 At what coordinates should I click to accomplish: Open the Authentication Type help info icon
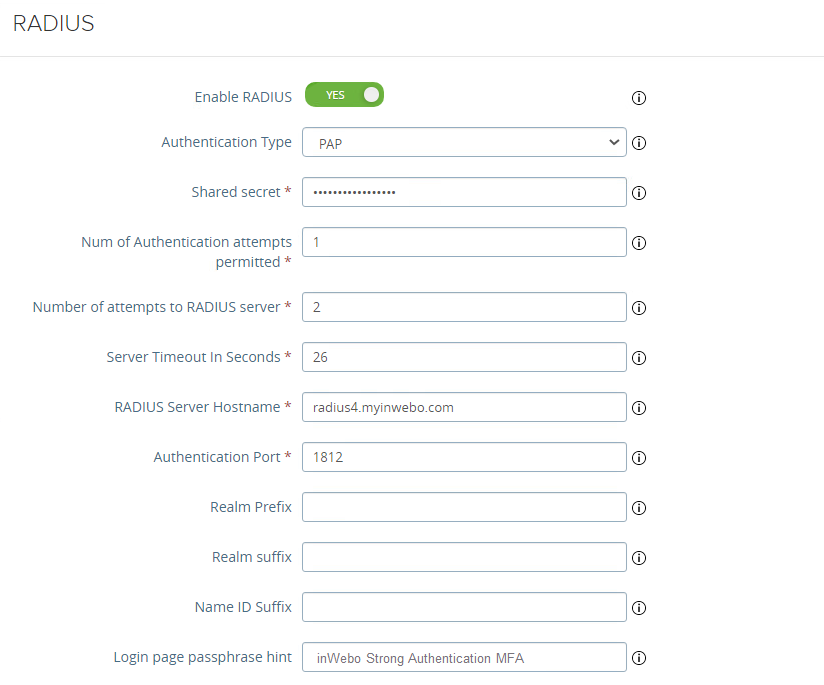coord(638,142)
